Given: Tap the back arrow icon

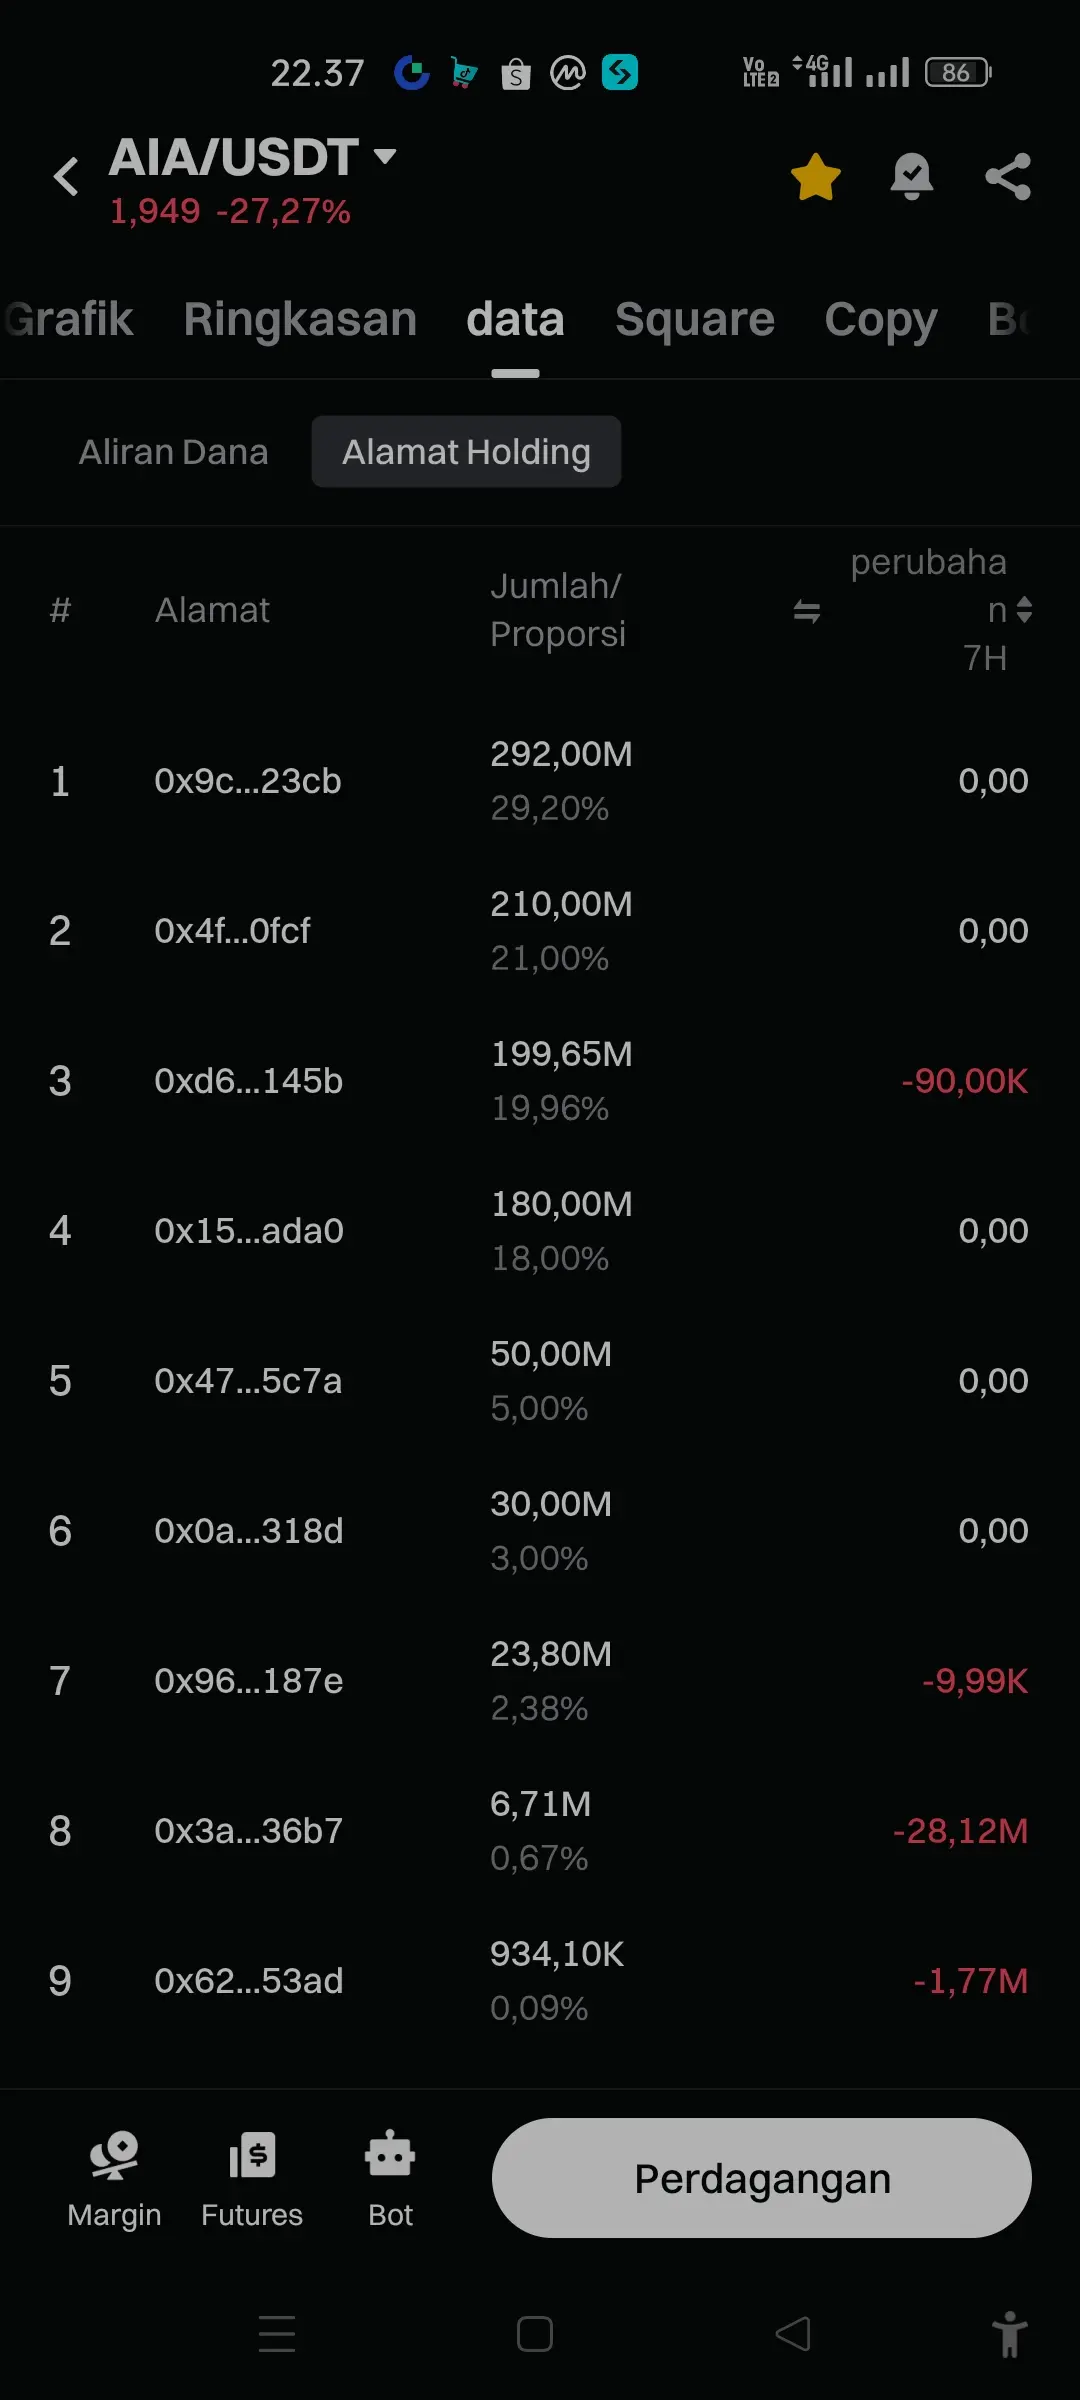Looking at the screenshot, I should pyautogui.click(x=66, y=177).
